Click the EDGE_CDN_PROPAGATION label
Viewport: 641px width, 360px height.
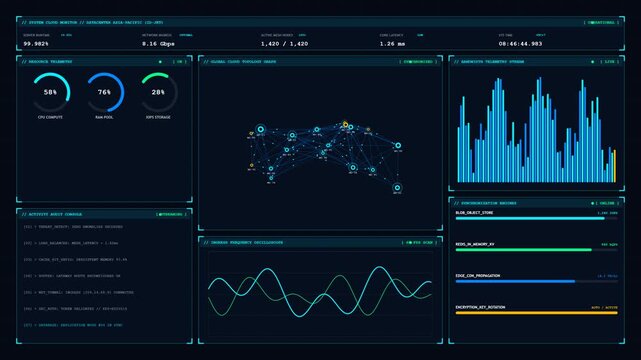478,276
